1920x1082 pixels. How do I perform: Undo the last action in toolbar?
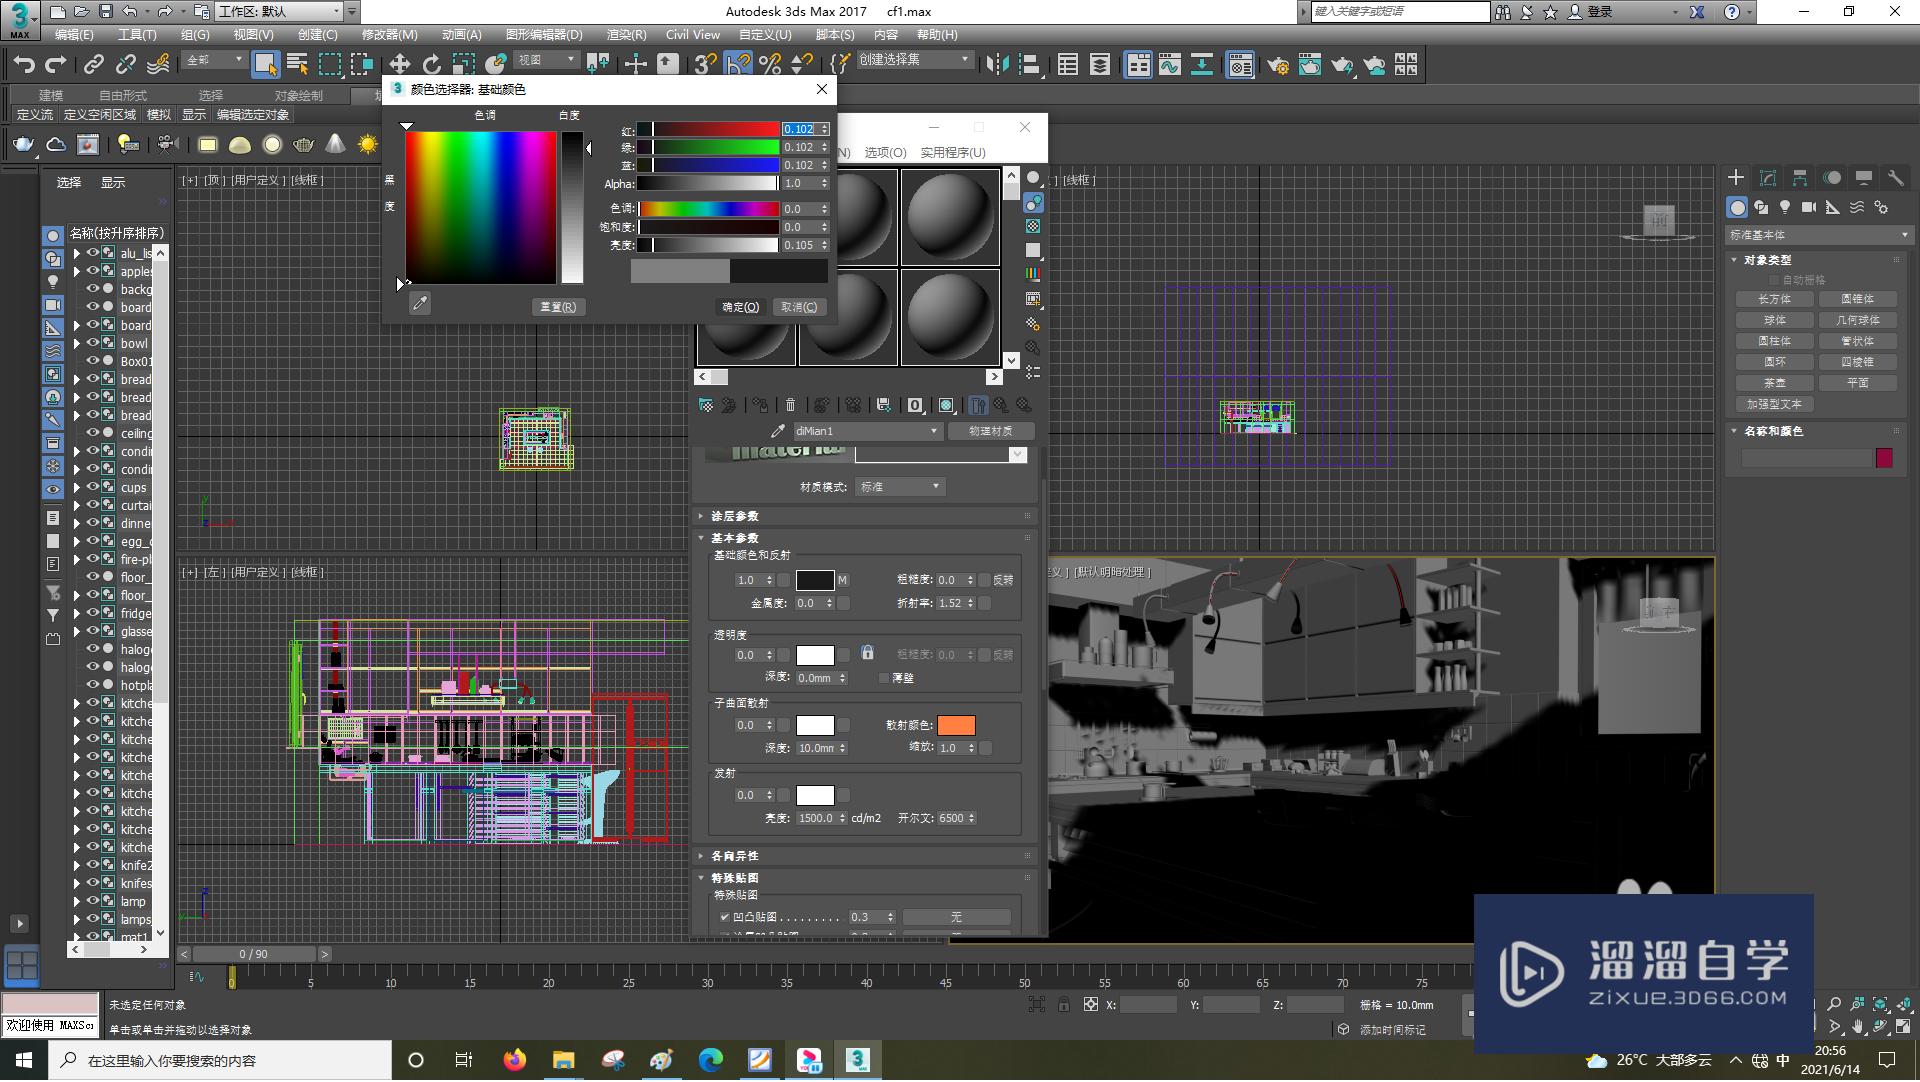[x=24, y=65]
